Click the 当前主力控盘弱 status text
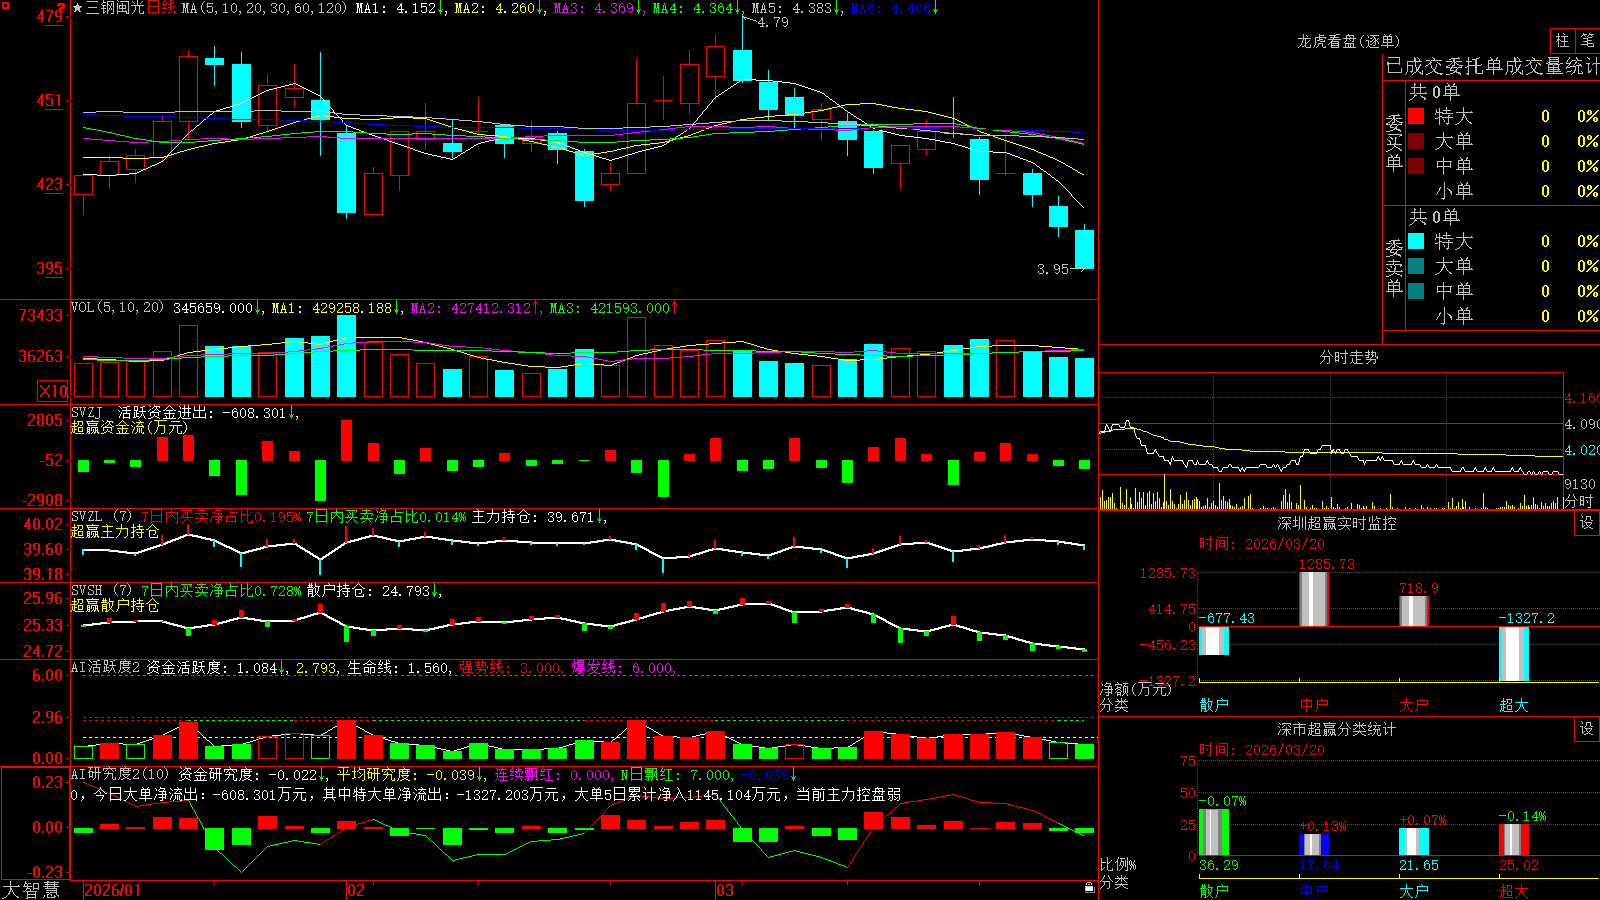 [848, 794]
